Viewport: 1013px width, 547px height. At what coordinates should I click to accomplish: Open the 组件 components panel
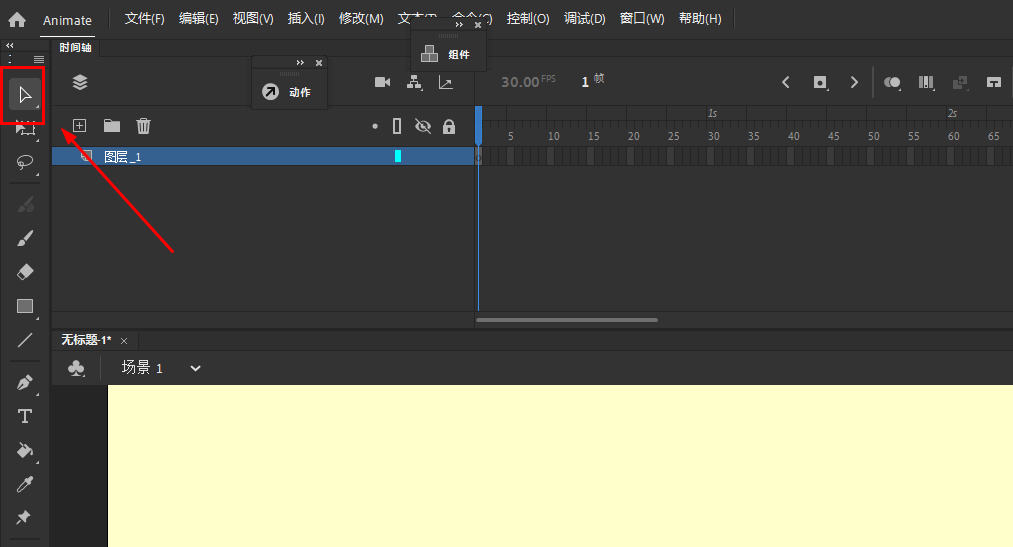[x=448, y=54]
